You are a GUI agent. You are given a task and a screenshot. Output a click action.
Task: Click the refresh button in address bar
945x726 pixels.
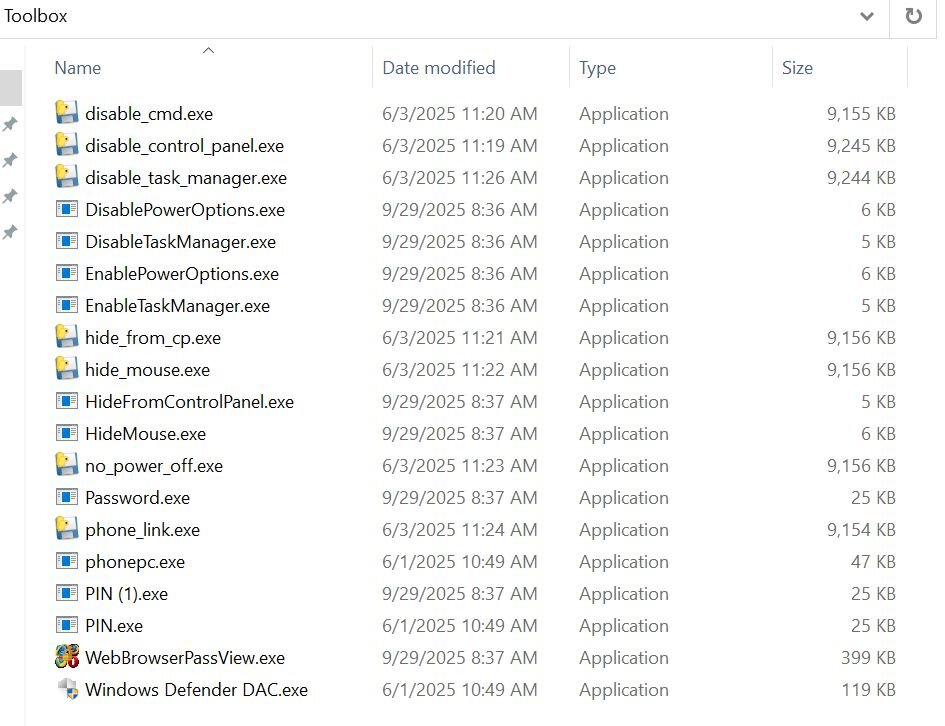coord(913,17)
